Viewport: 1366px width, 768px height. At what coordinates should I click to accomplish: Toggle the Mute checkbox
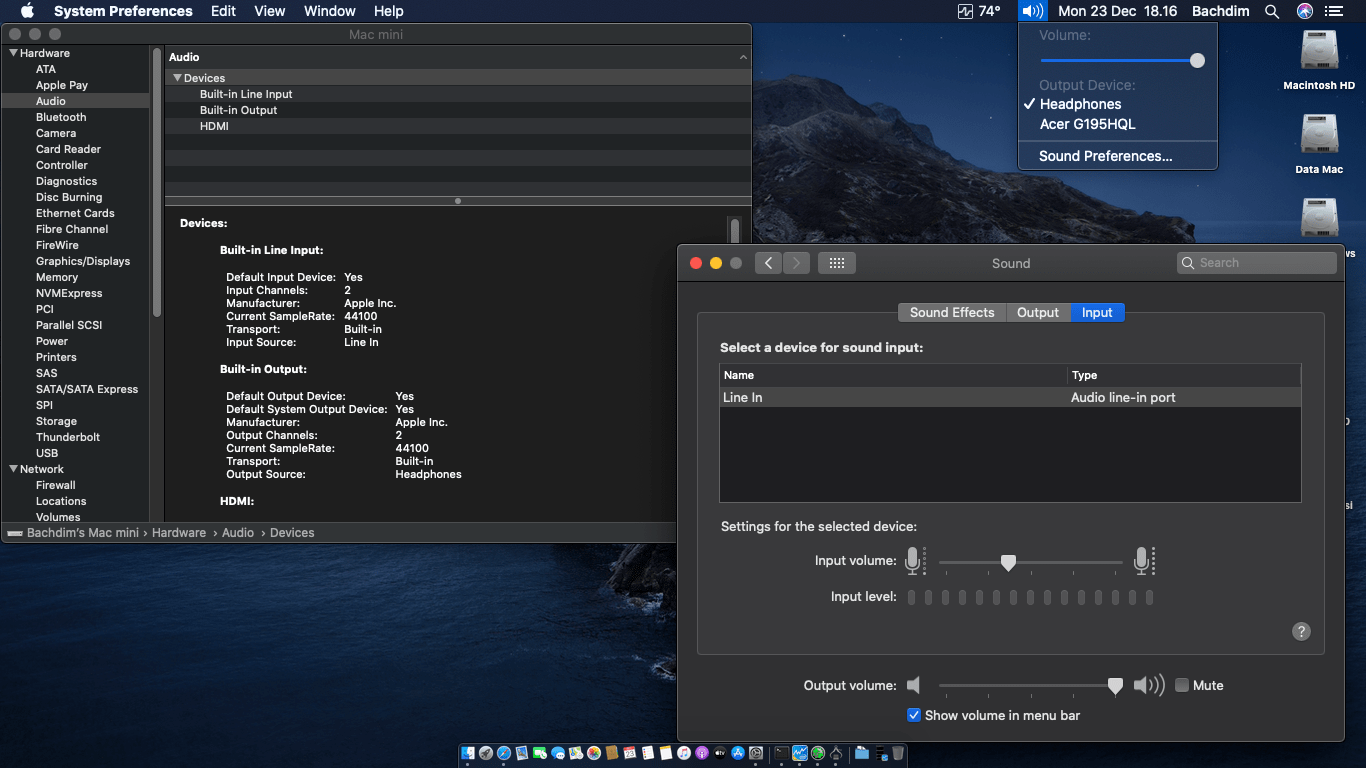click(x=1182, y=685)
